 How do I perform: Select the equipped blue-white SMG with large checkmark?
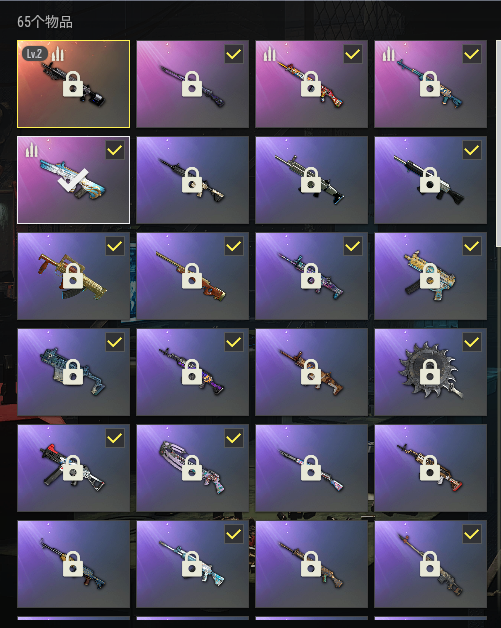73,180
